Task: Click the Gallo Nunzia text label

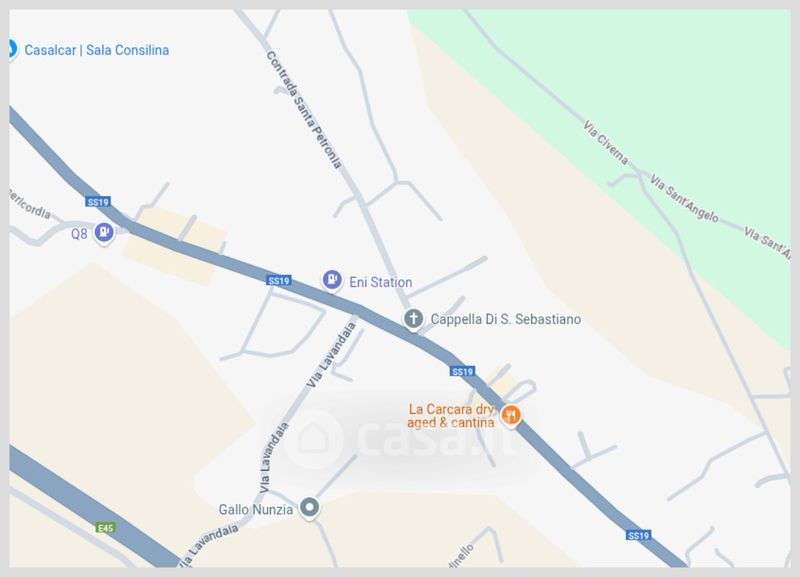Action: click(256, 509)
